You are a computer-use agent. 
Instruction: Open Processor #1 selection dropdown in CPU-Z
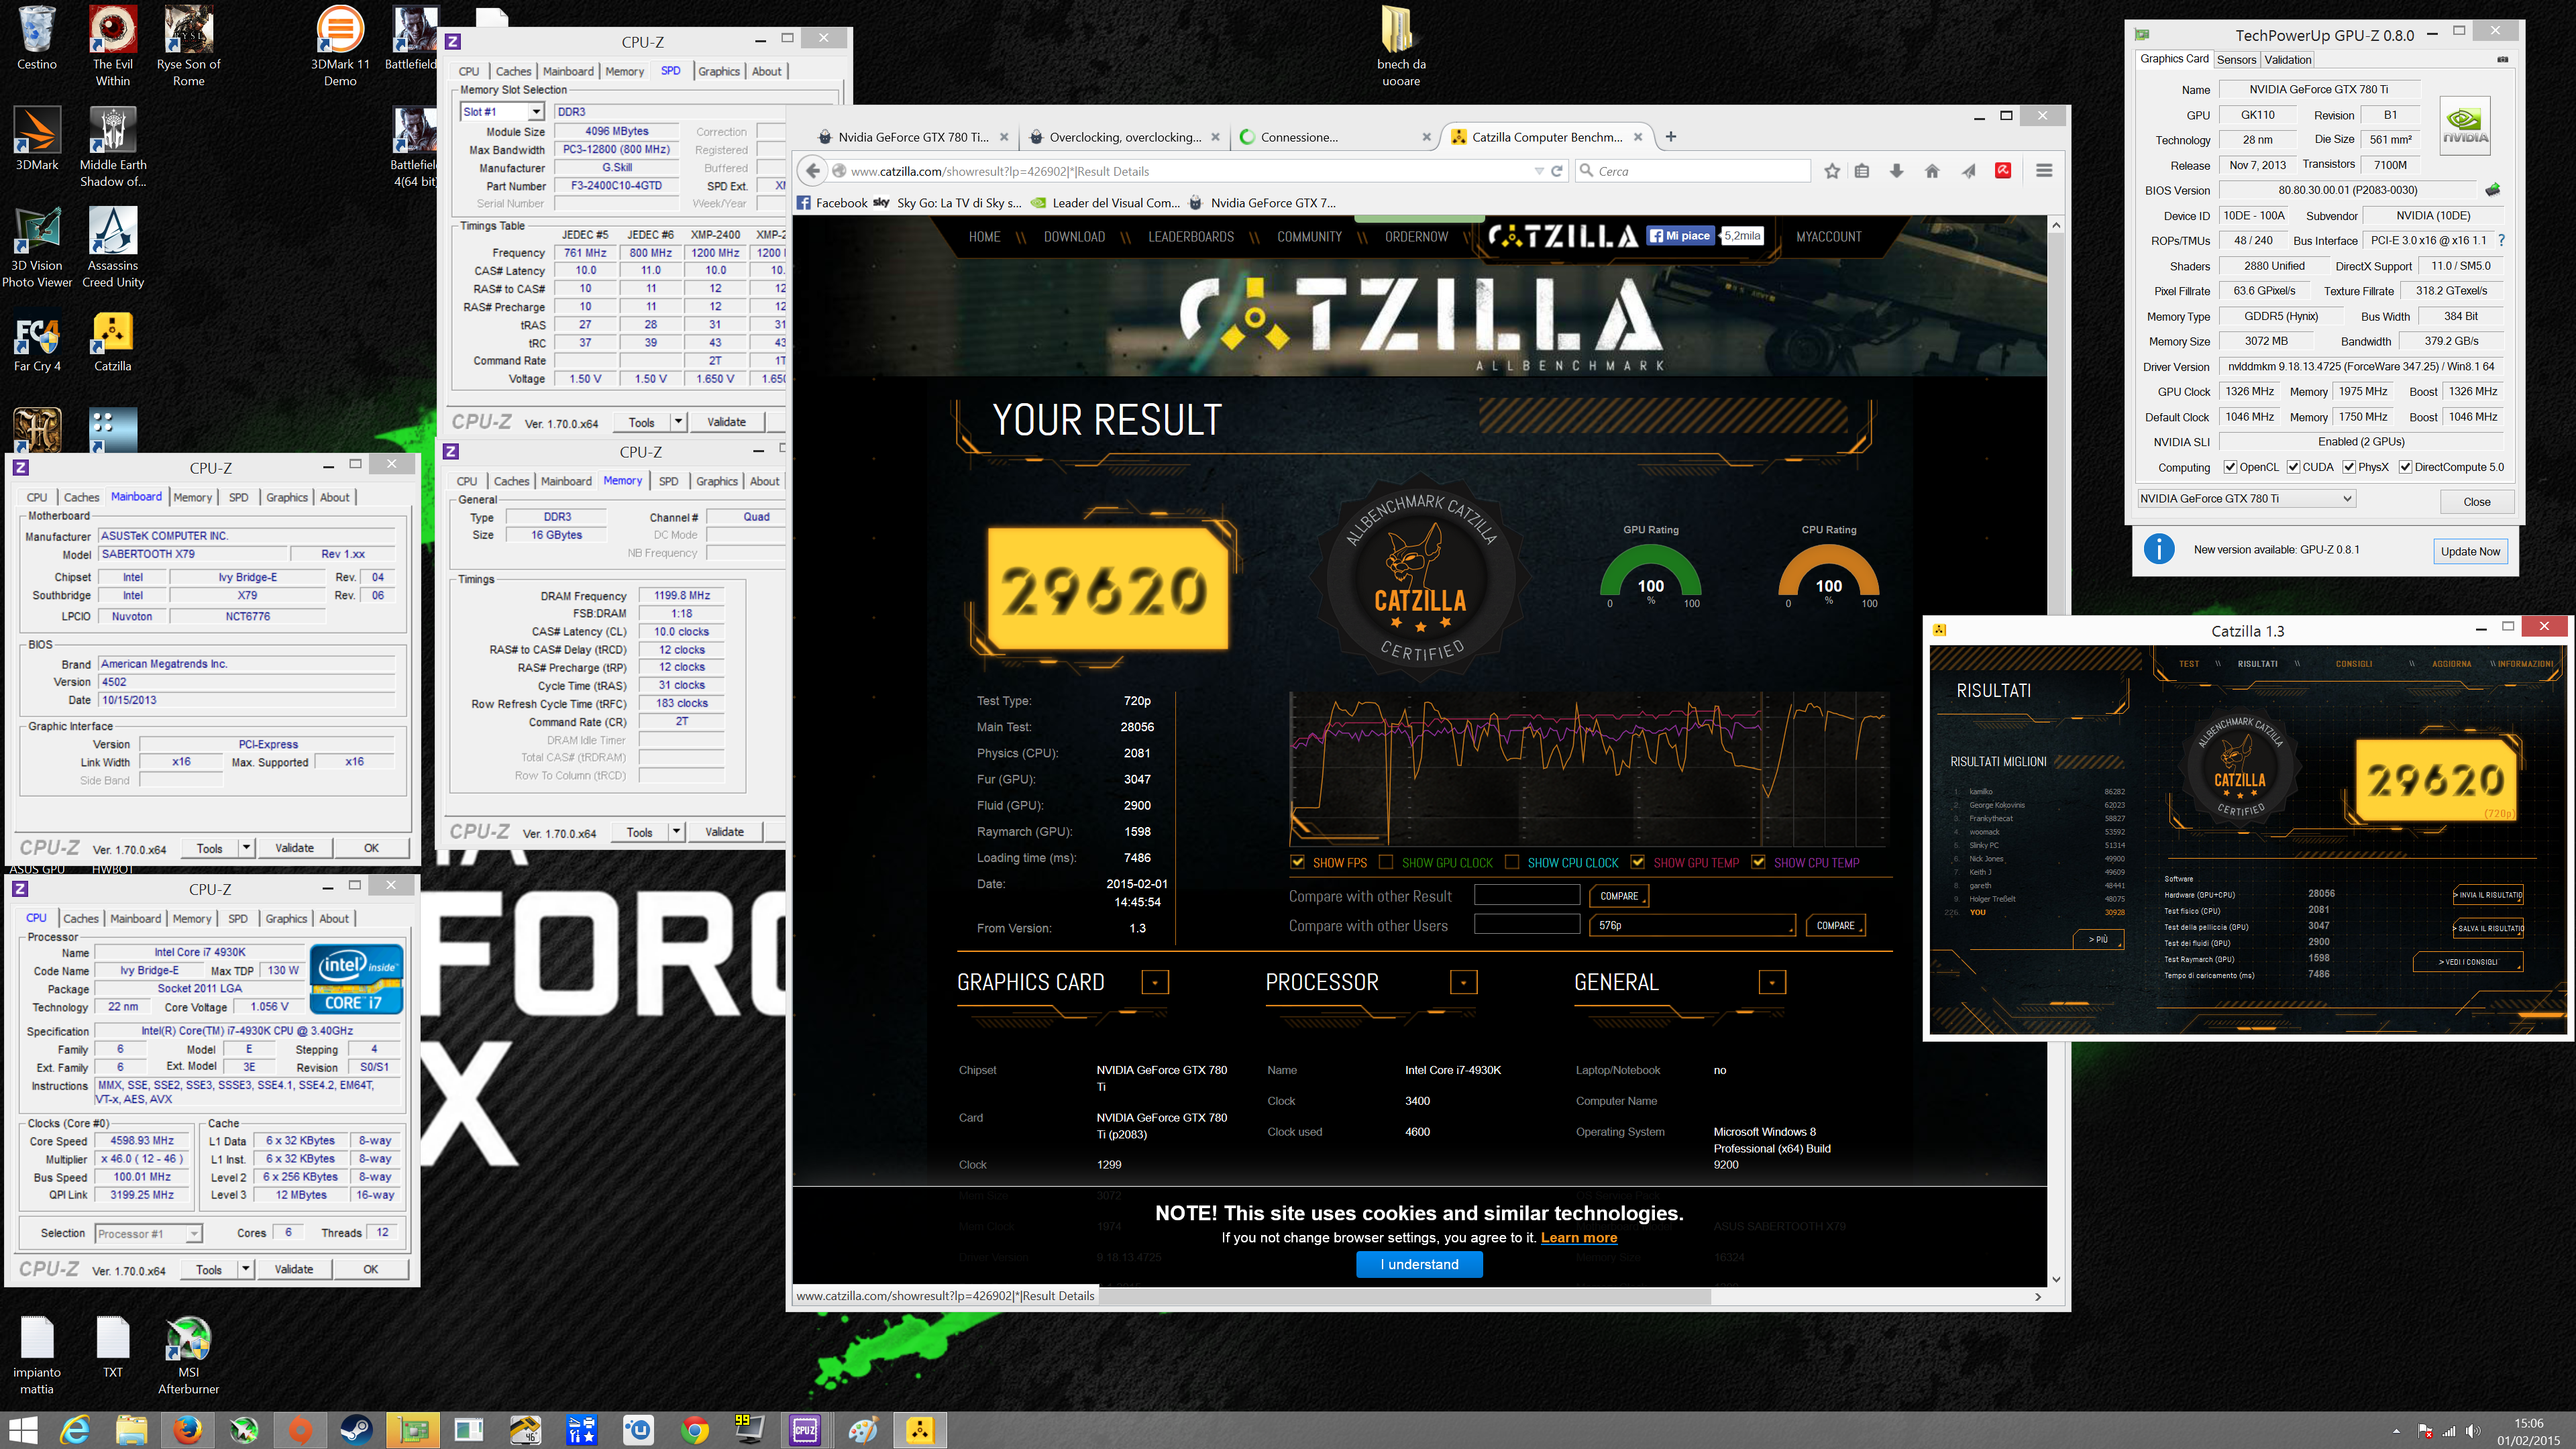tap(149, 1234)
